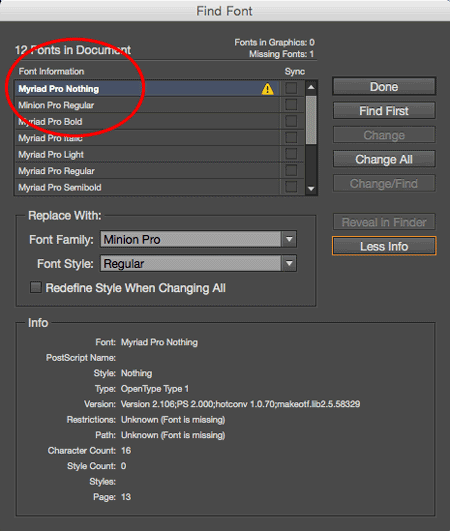The height and width of the screenshot is (531, 450).
Task: Click the Change button
Action: click(x=384, y=135)
